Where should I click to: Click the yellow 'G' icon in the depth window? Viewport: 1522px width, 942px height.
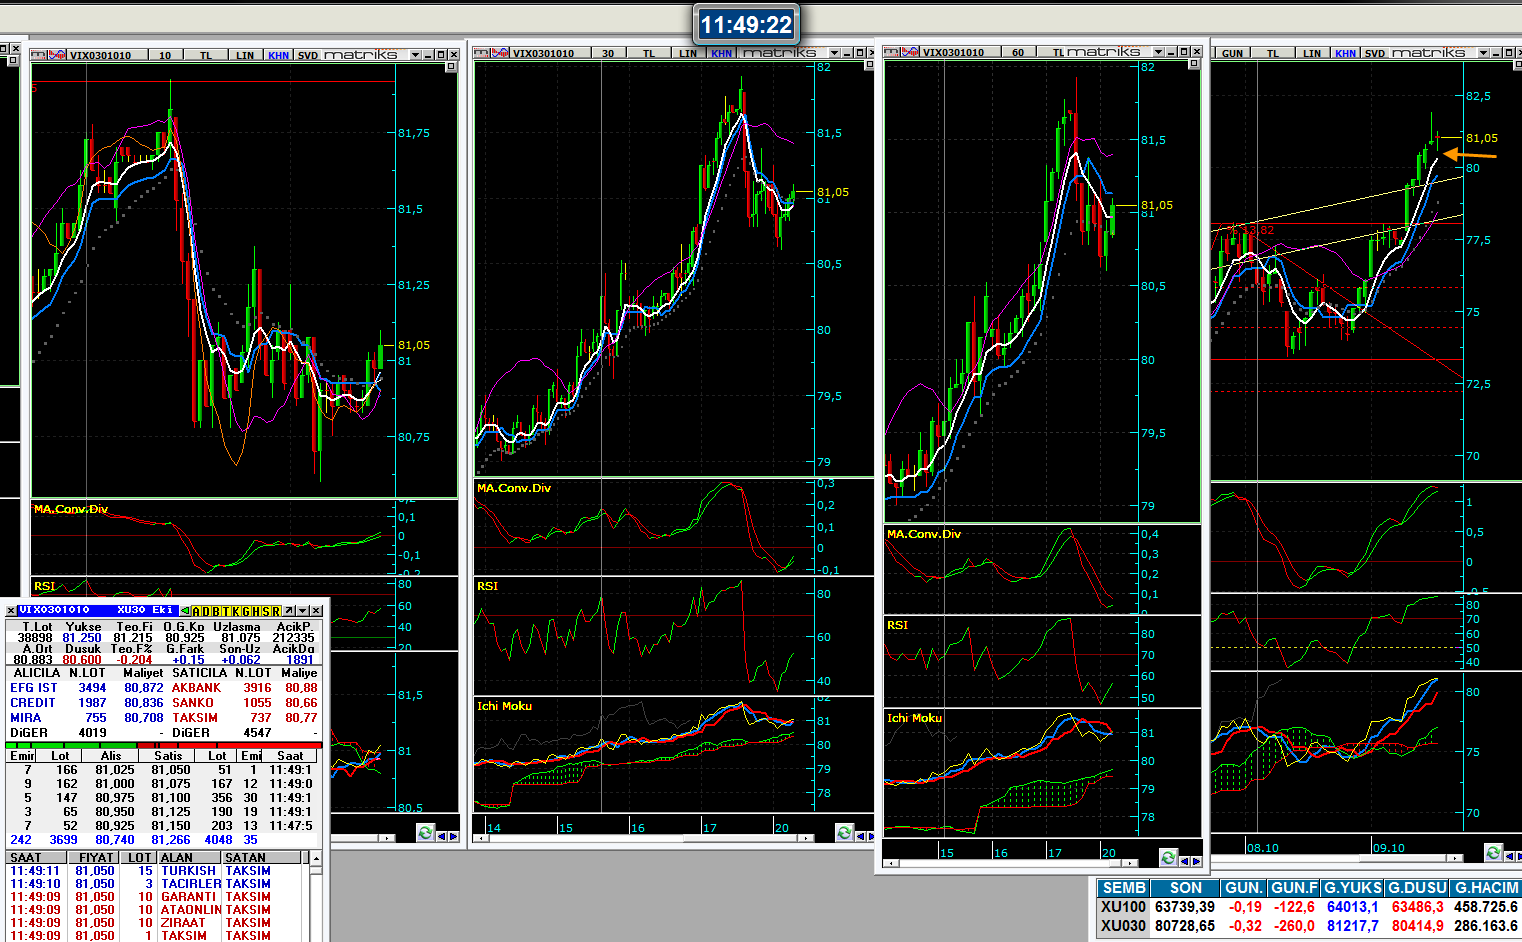click(246, 611)
